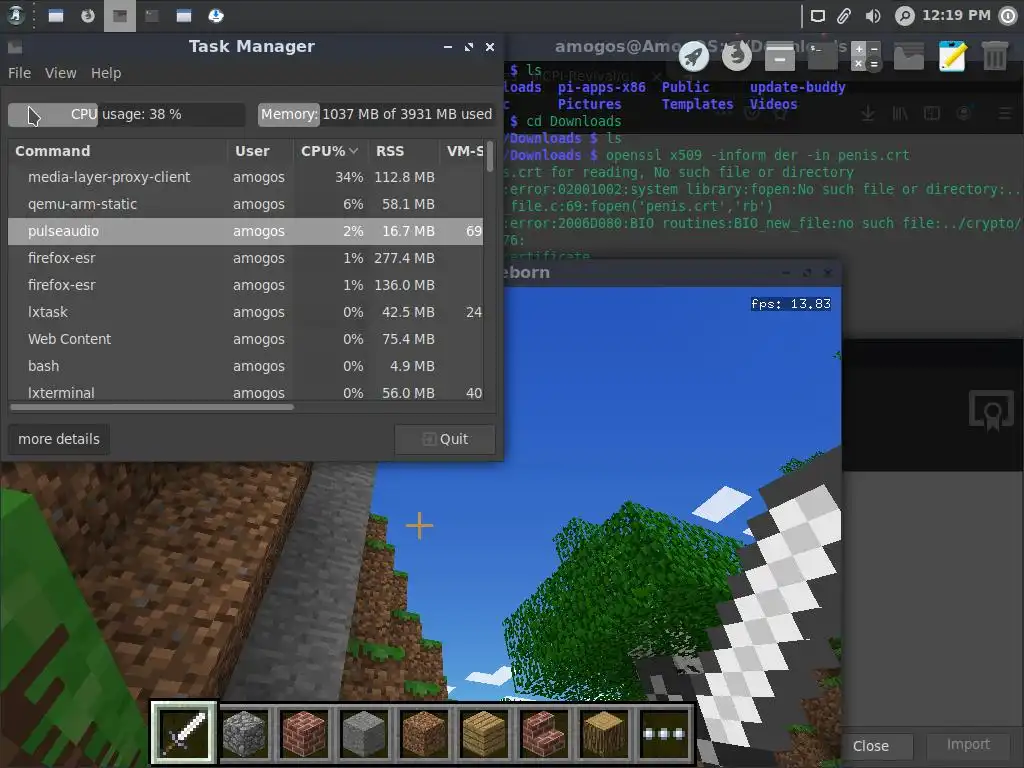Click the Memory usage progress bar
1024x768 pixels.
[x=376, y=114]
